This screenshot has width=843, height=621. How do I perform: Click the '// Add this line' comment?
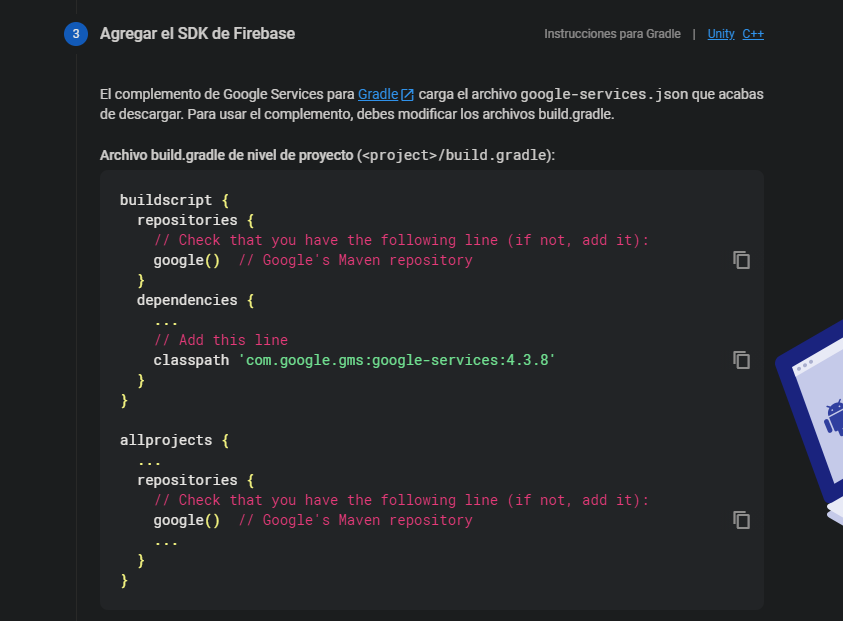point(221,340)
